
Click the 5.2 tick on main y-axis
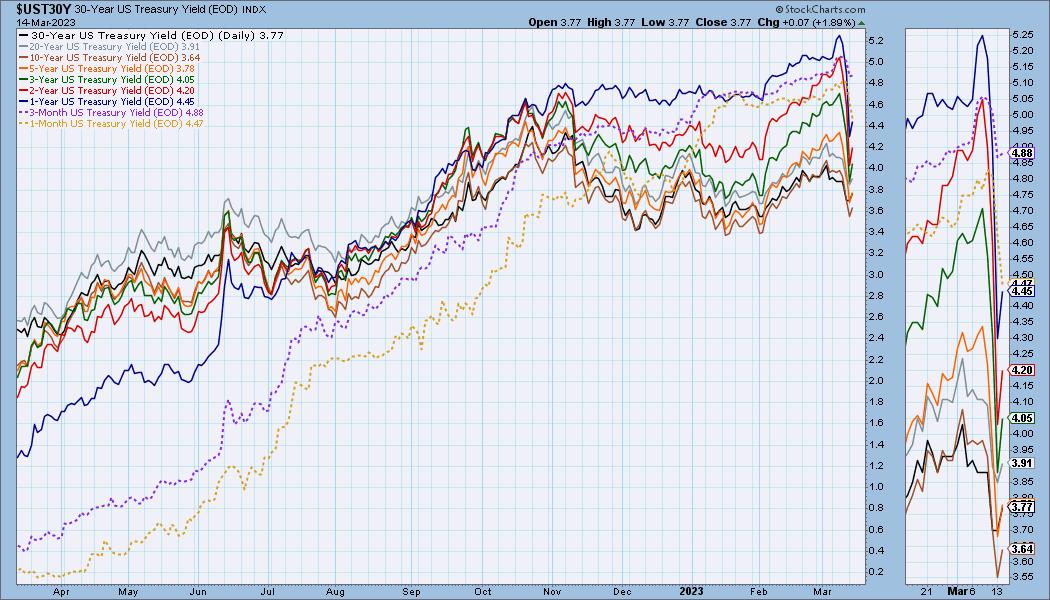pos(875,40)
